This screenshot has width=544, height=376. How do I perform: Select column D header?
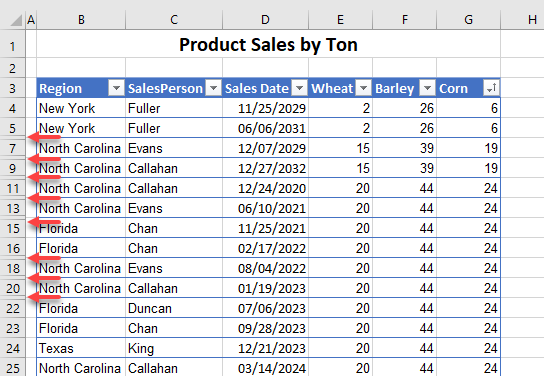(265, 20)
